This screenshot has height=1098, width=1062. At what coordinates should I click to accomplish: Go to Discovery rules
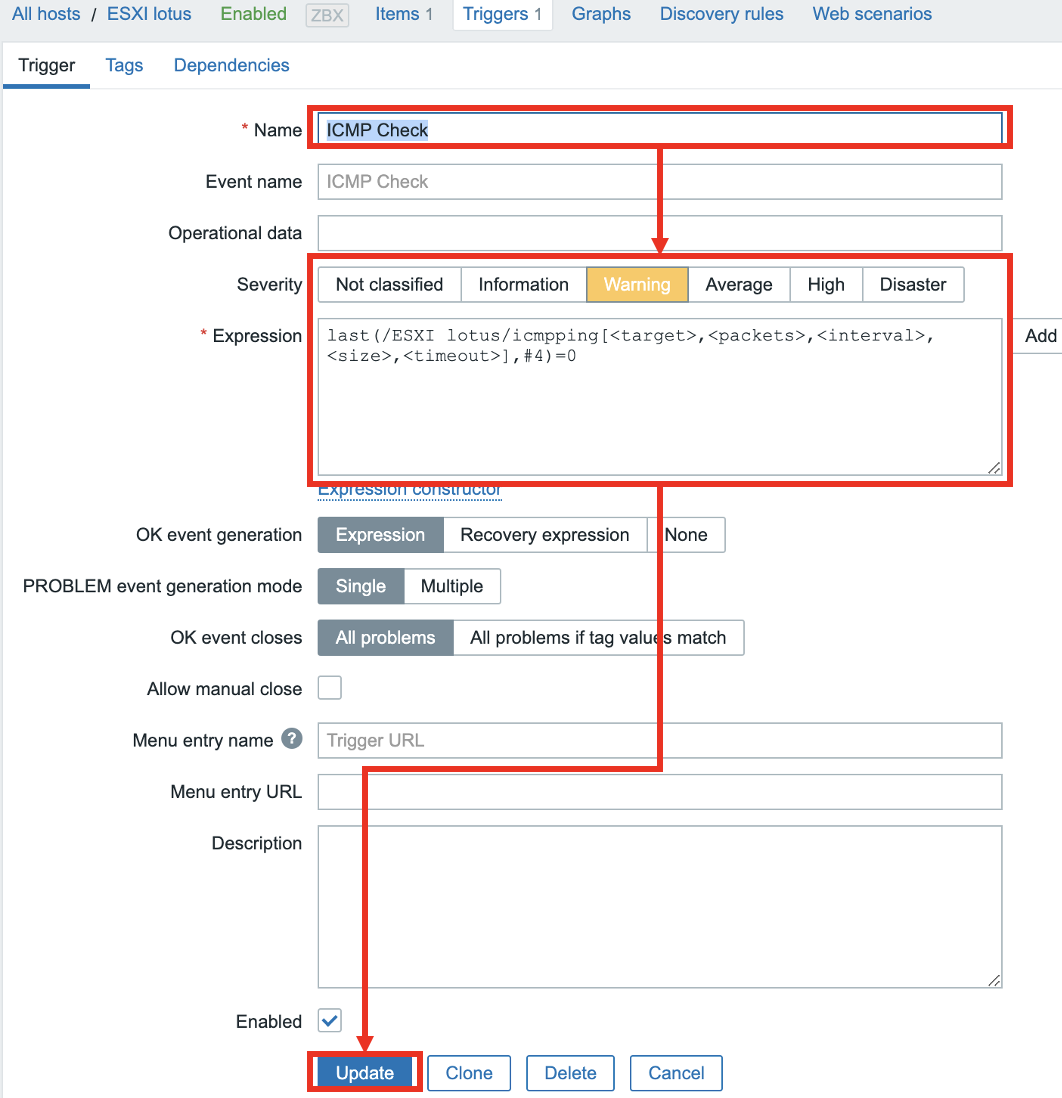721,14
